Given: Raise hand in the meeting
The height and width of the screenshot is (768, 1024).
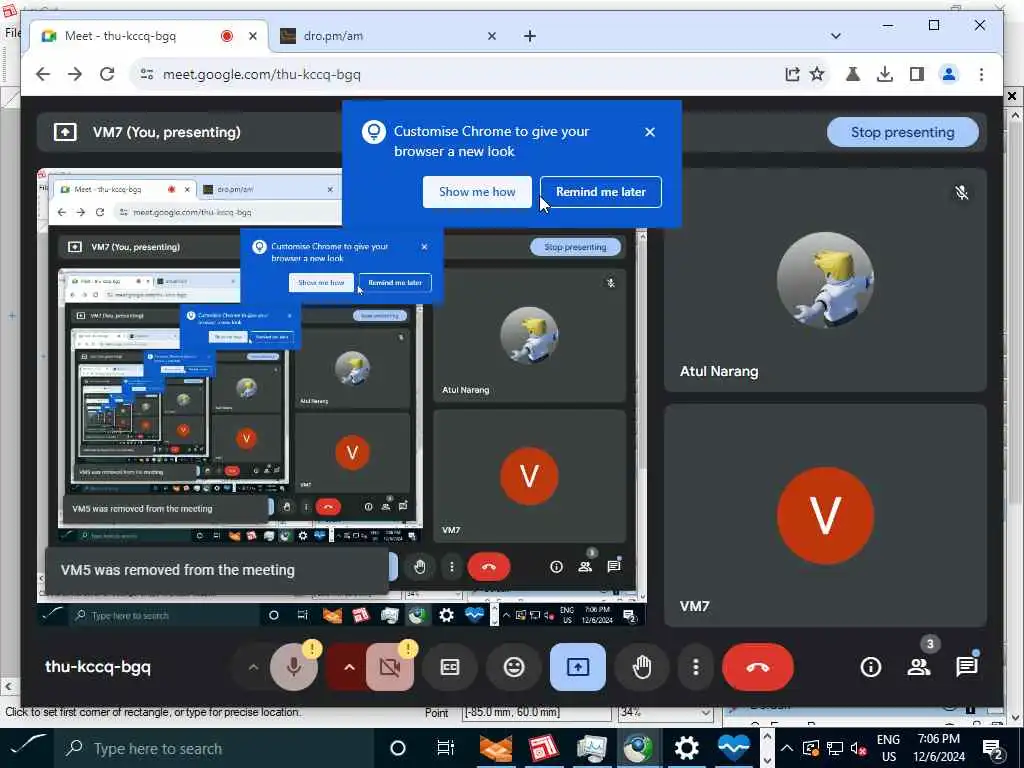Looking at the screenshot, I should point(642,667).
